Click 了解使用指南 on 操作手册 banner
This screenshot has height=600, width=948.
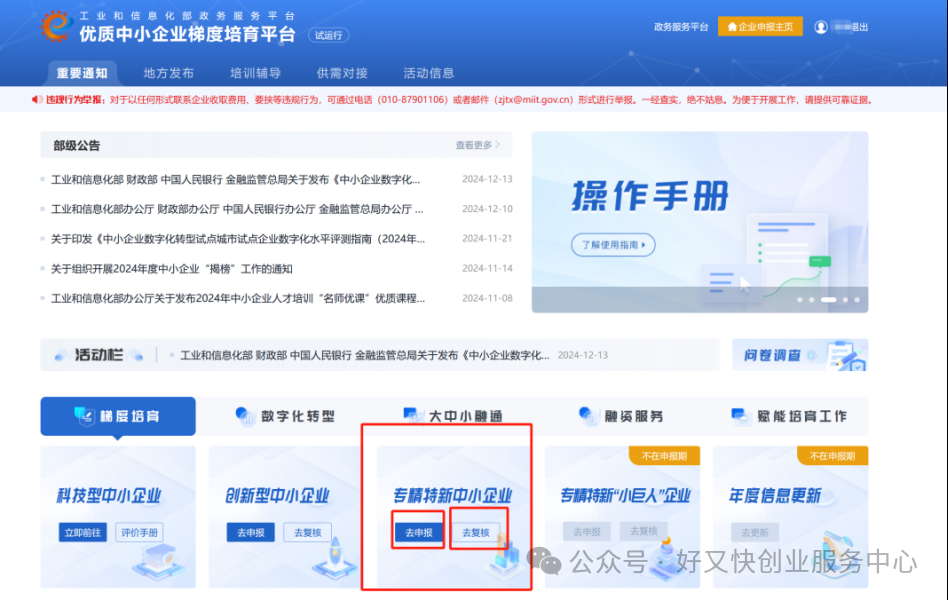613,245
